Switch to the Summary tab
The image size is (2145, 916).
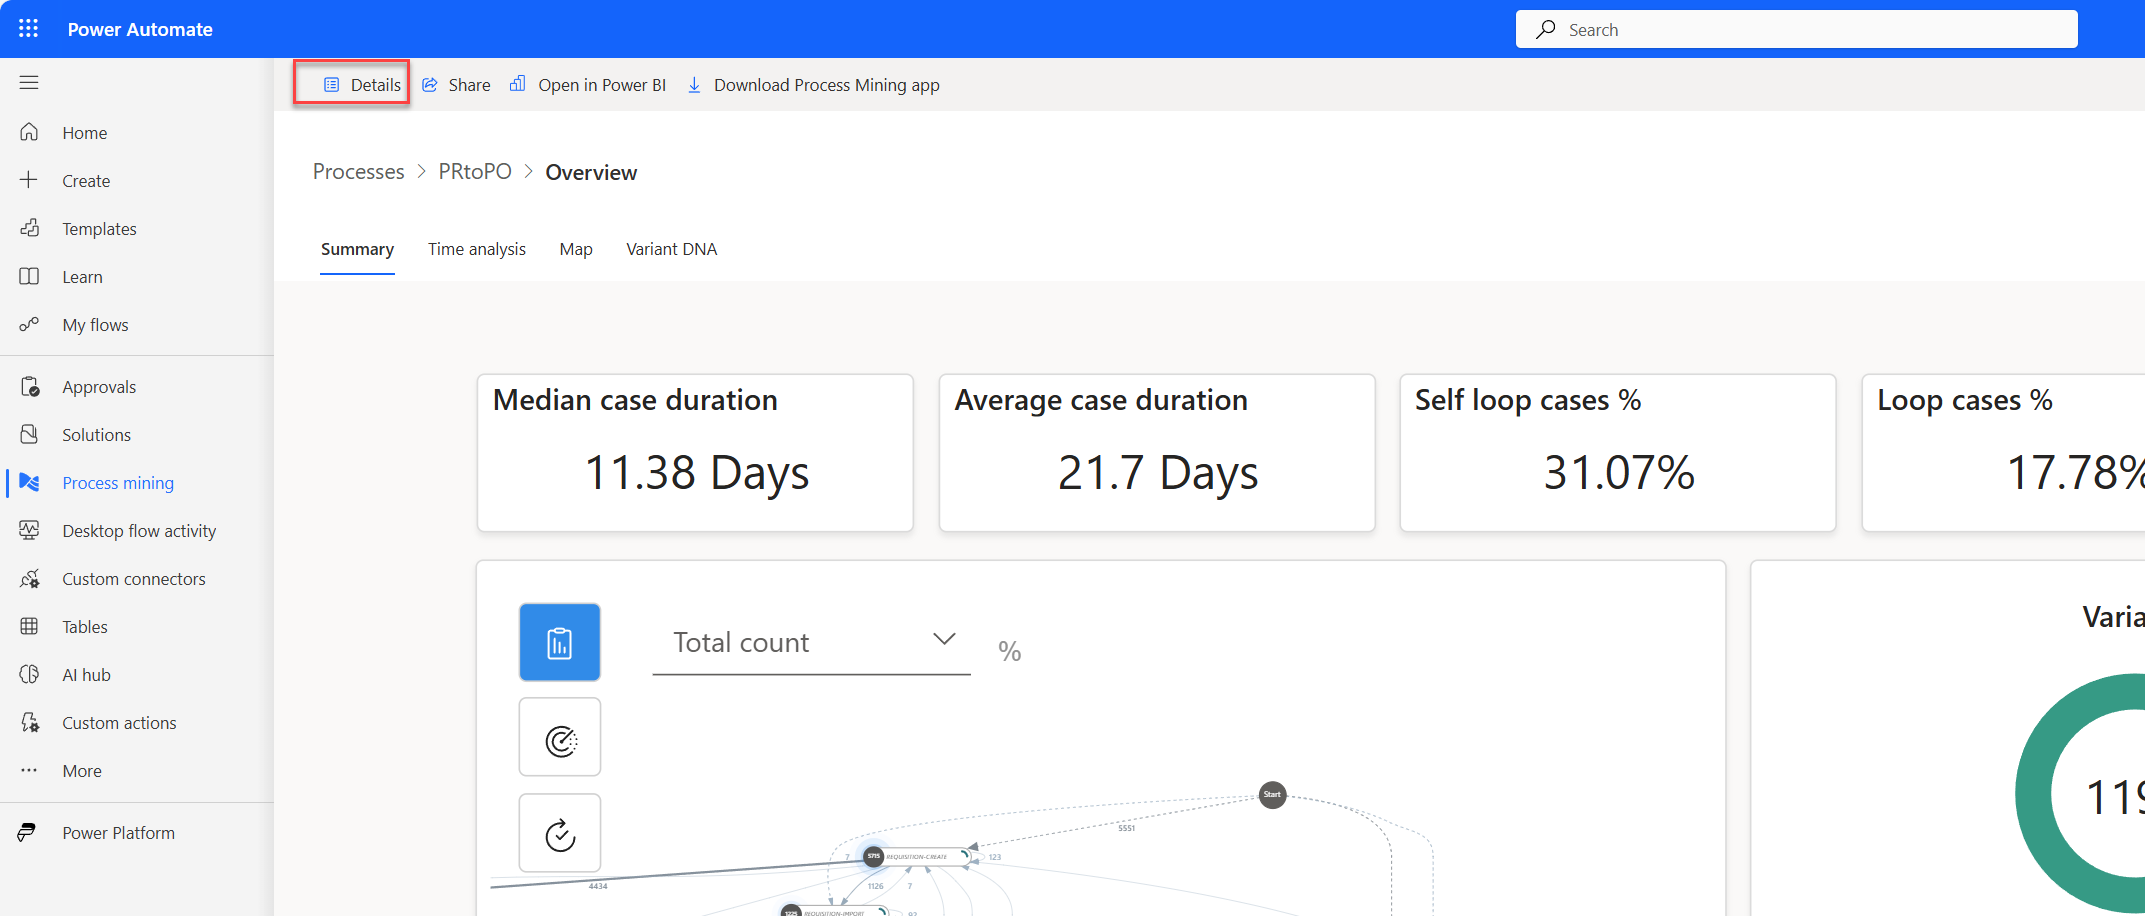(357, 249)
